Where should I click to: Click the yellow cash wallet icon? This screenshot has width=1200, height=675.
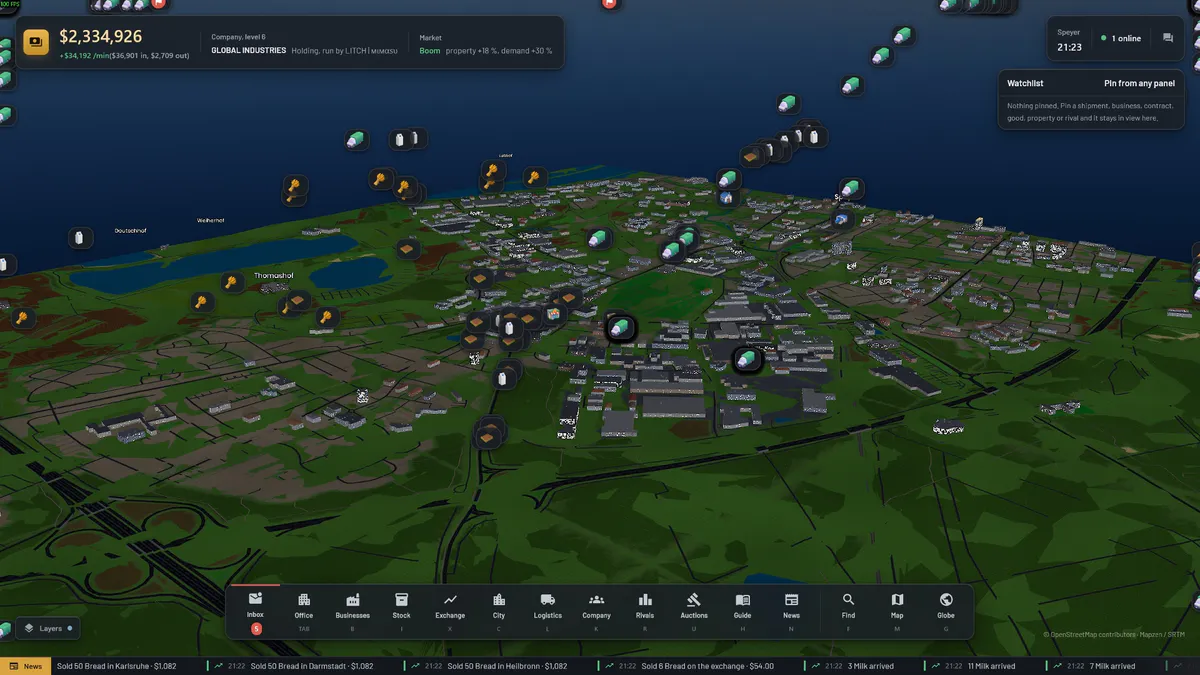click(x=36, y=42)
